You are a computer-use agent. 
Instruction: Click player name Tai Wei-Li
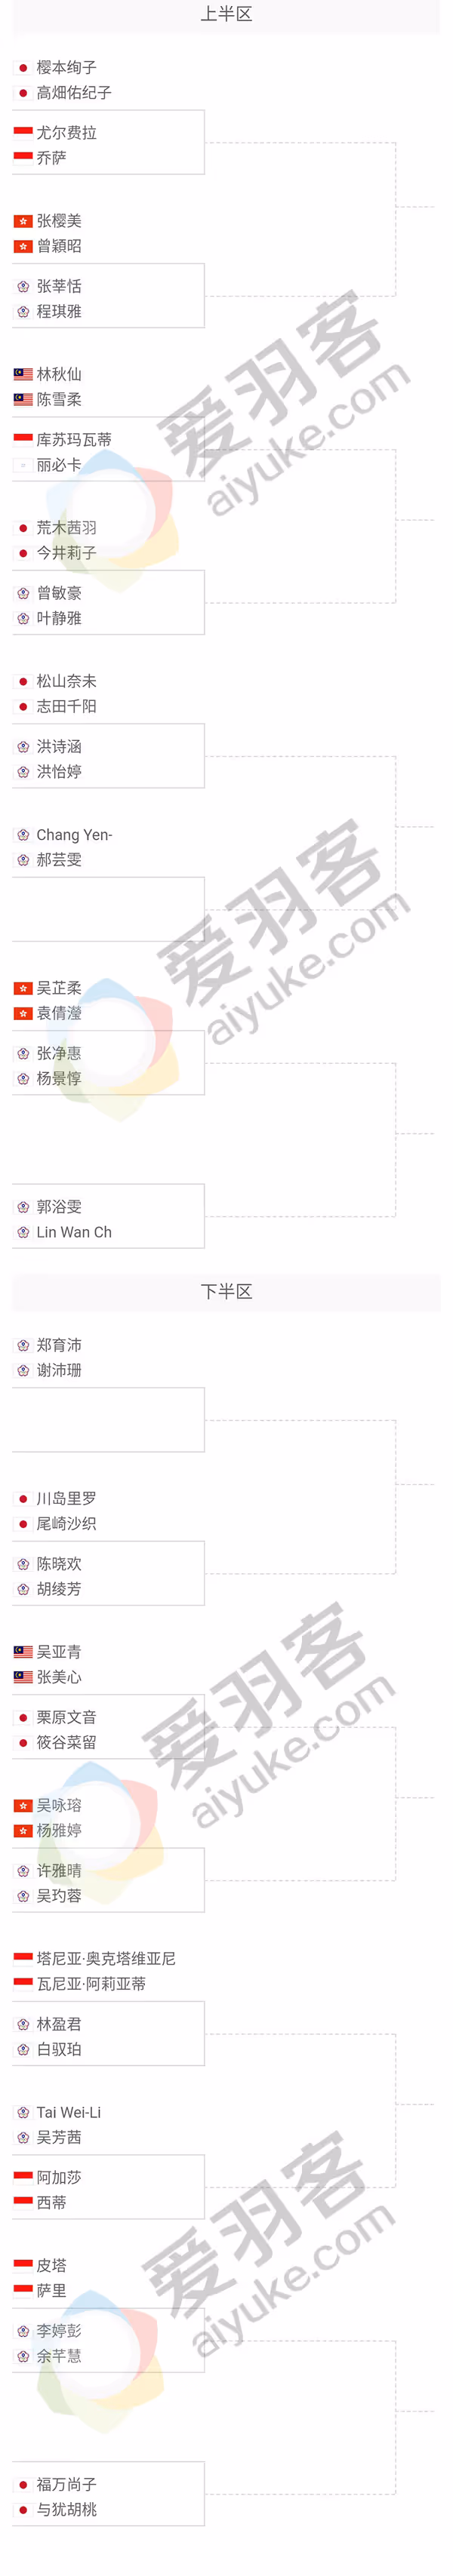coord(69,2112)
